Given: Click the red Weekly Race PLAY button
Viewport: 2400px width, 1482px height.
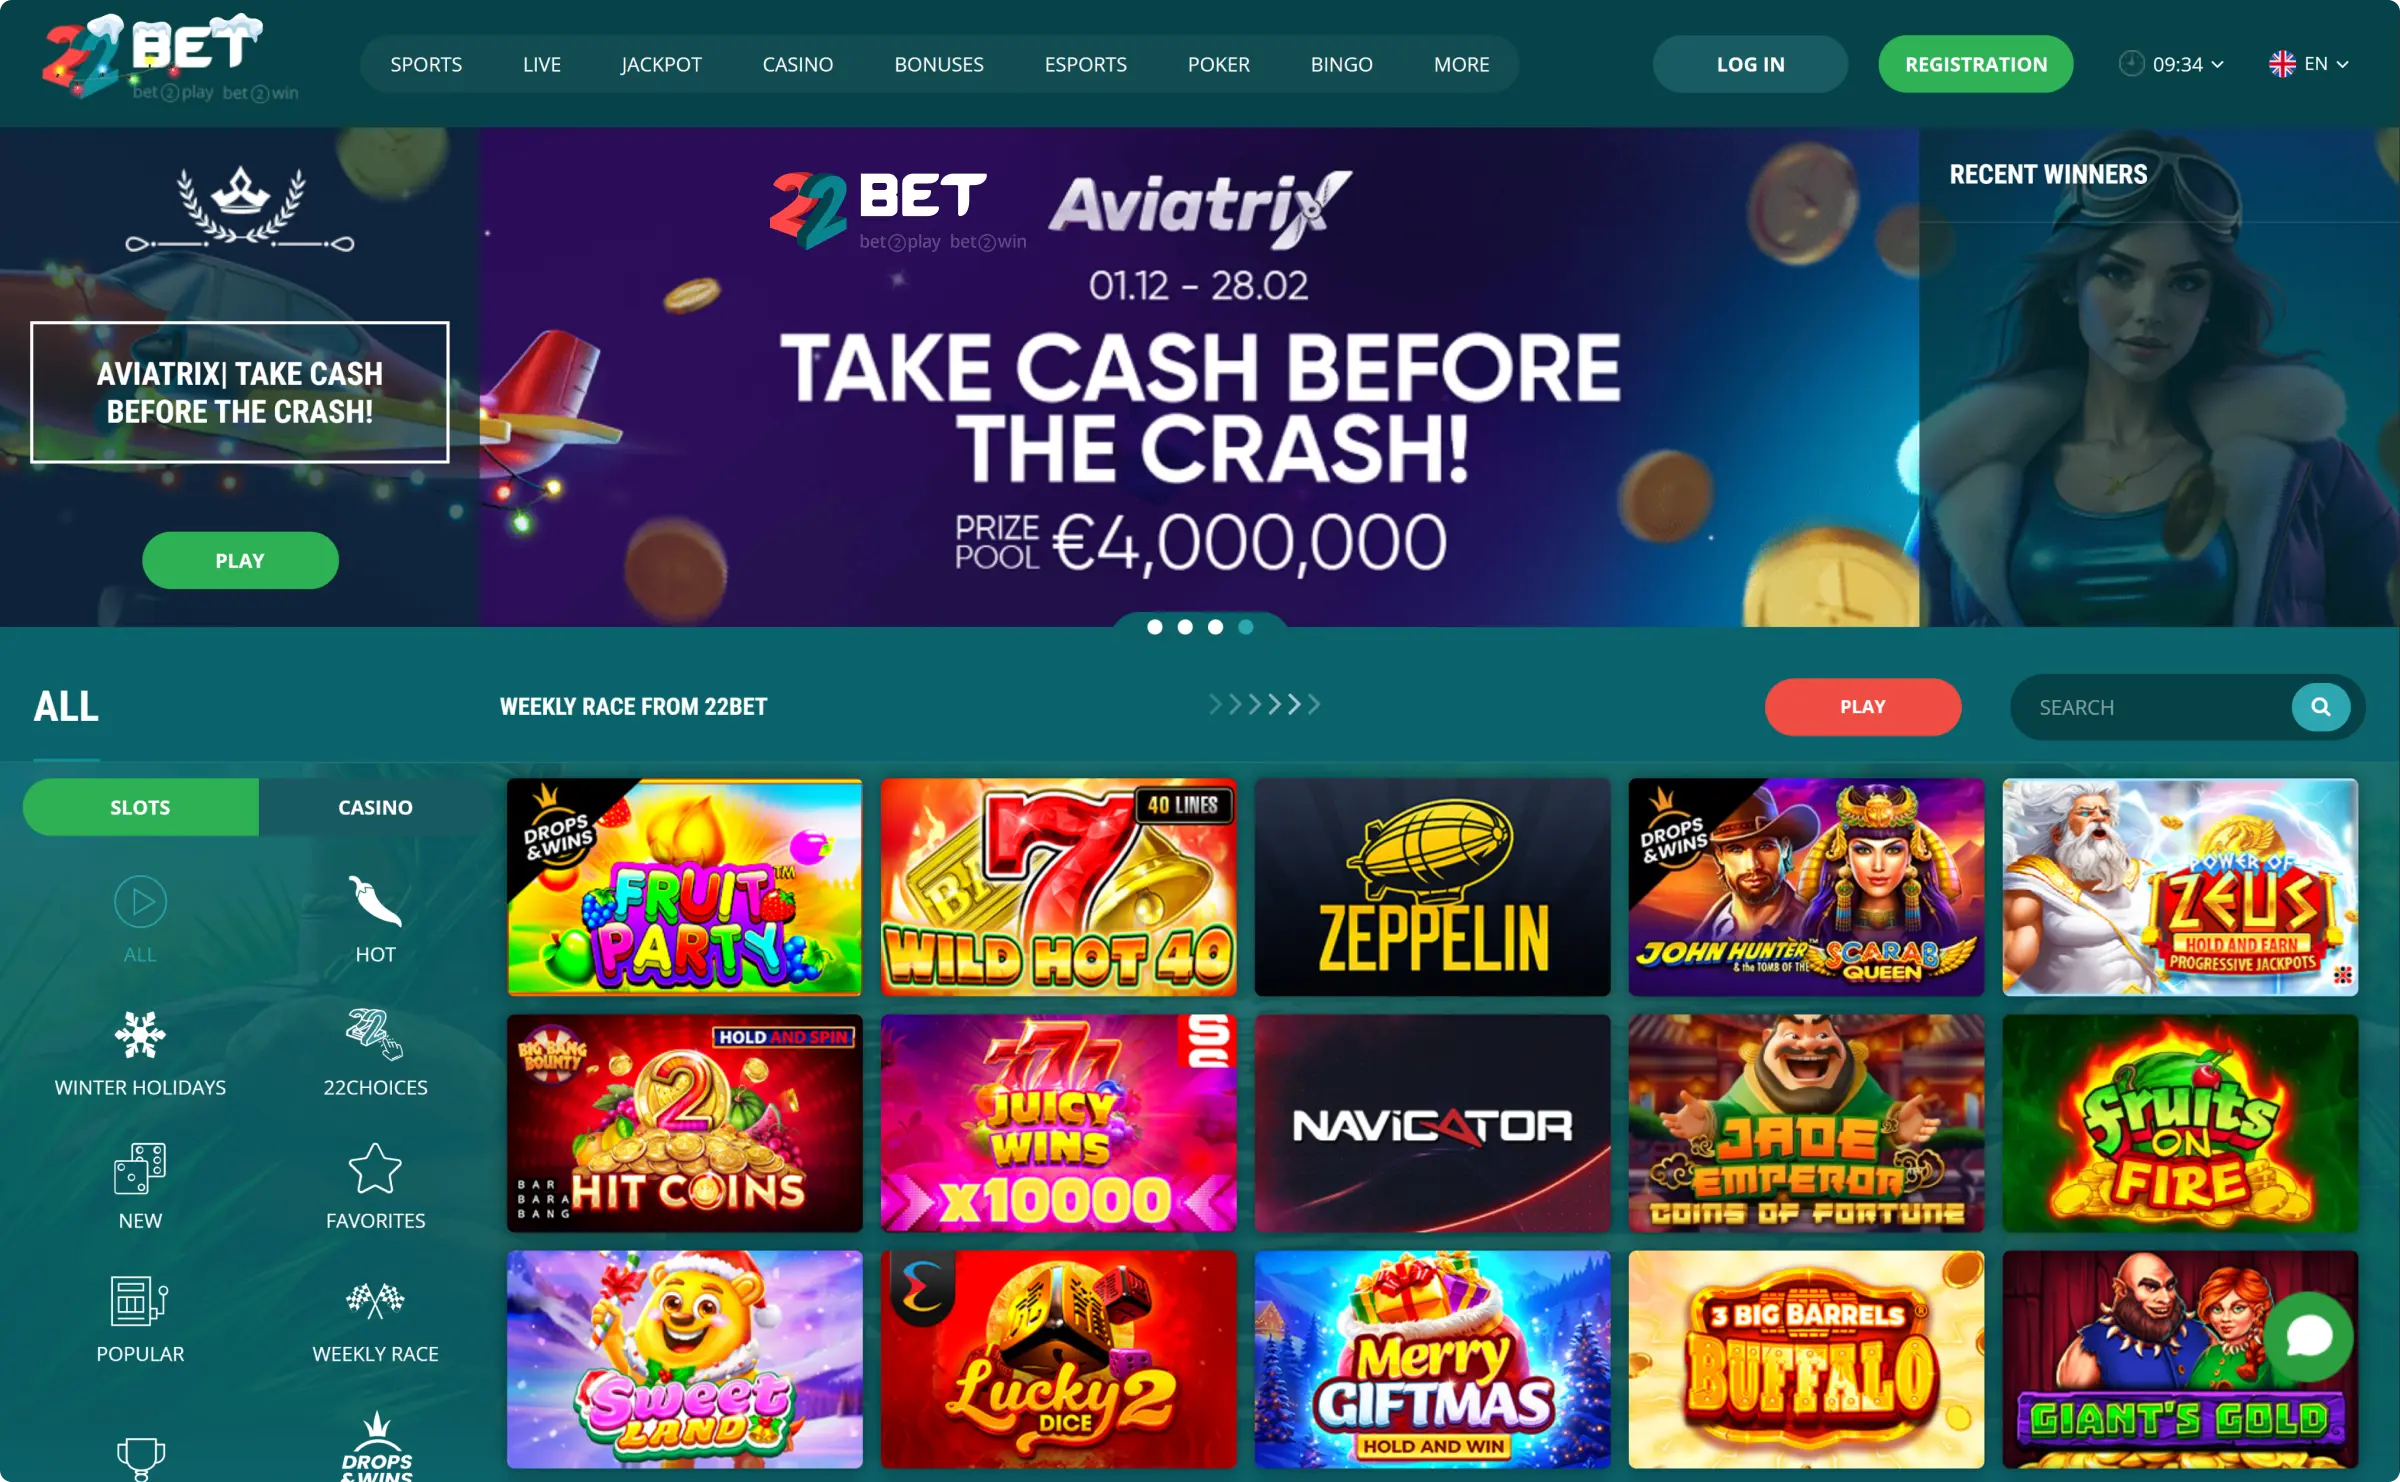Looking at the screenshot, I should tap(1862, 707).
